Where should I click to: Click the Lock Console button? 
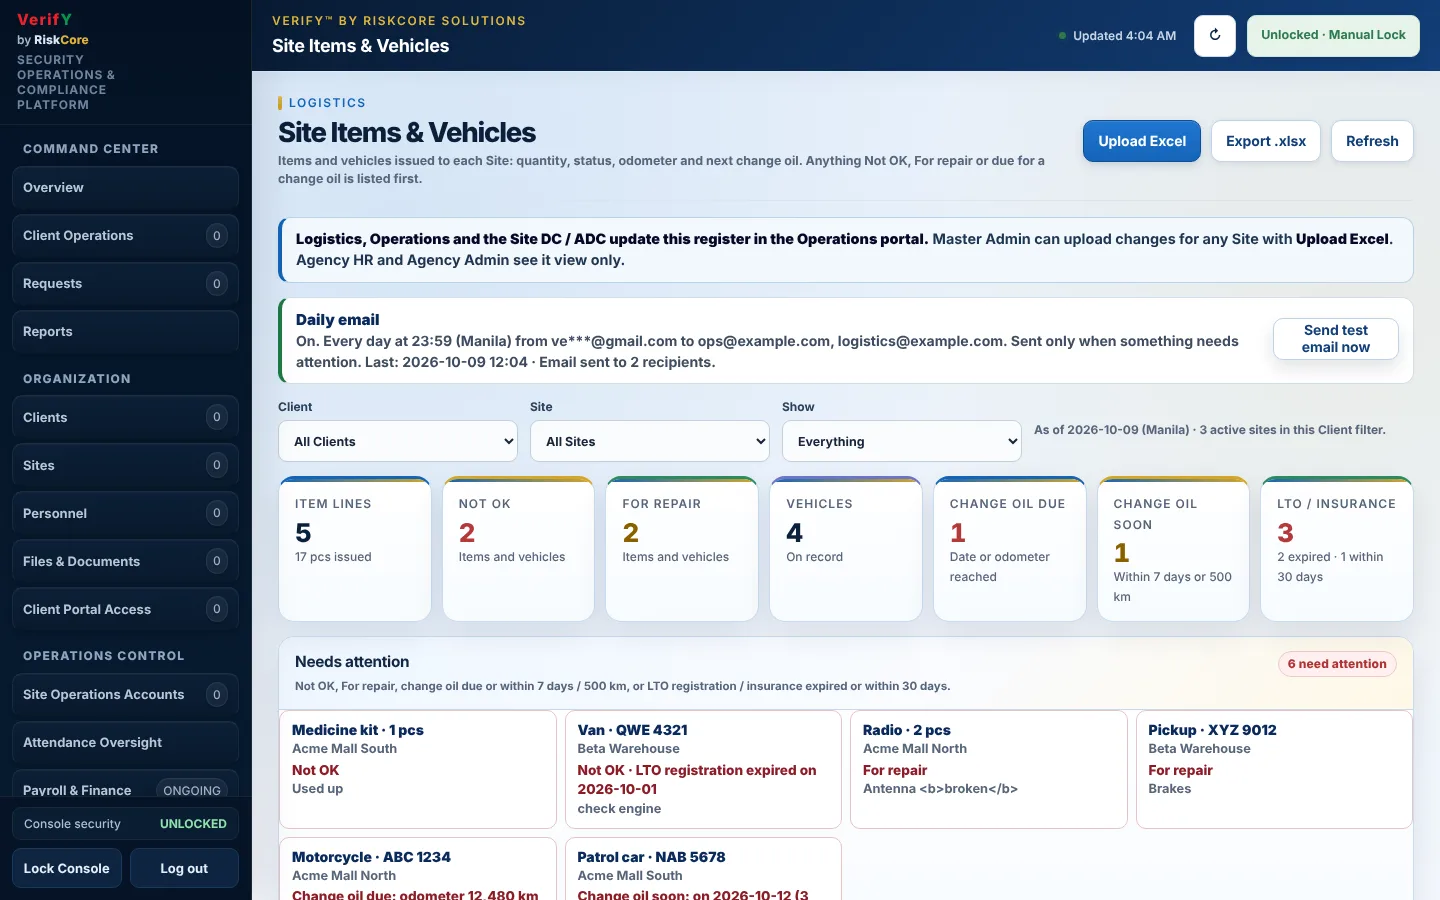pyautogui.click(x=67, y=868)
